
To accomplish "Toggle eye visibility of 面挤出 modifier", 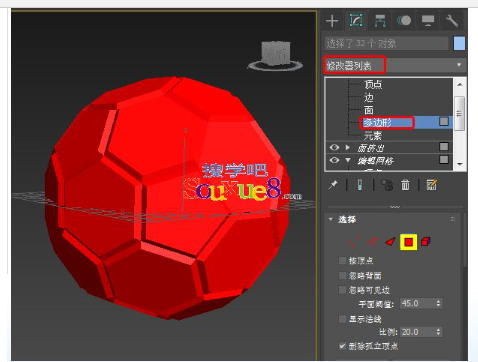I will [334, 147].
